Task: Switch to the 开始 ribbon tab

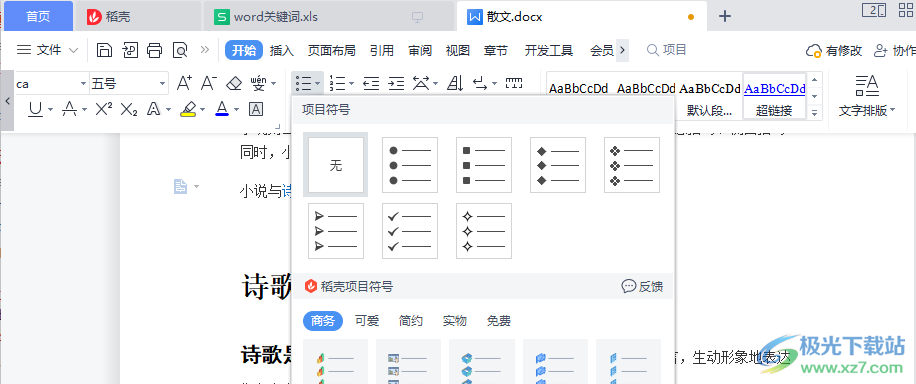Action: pos(244,50)
